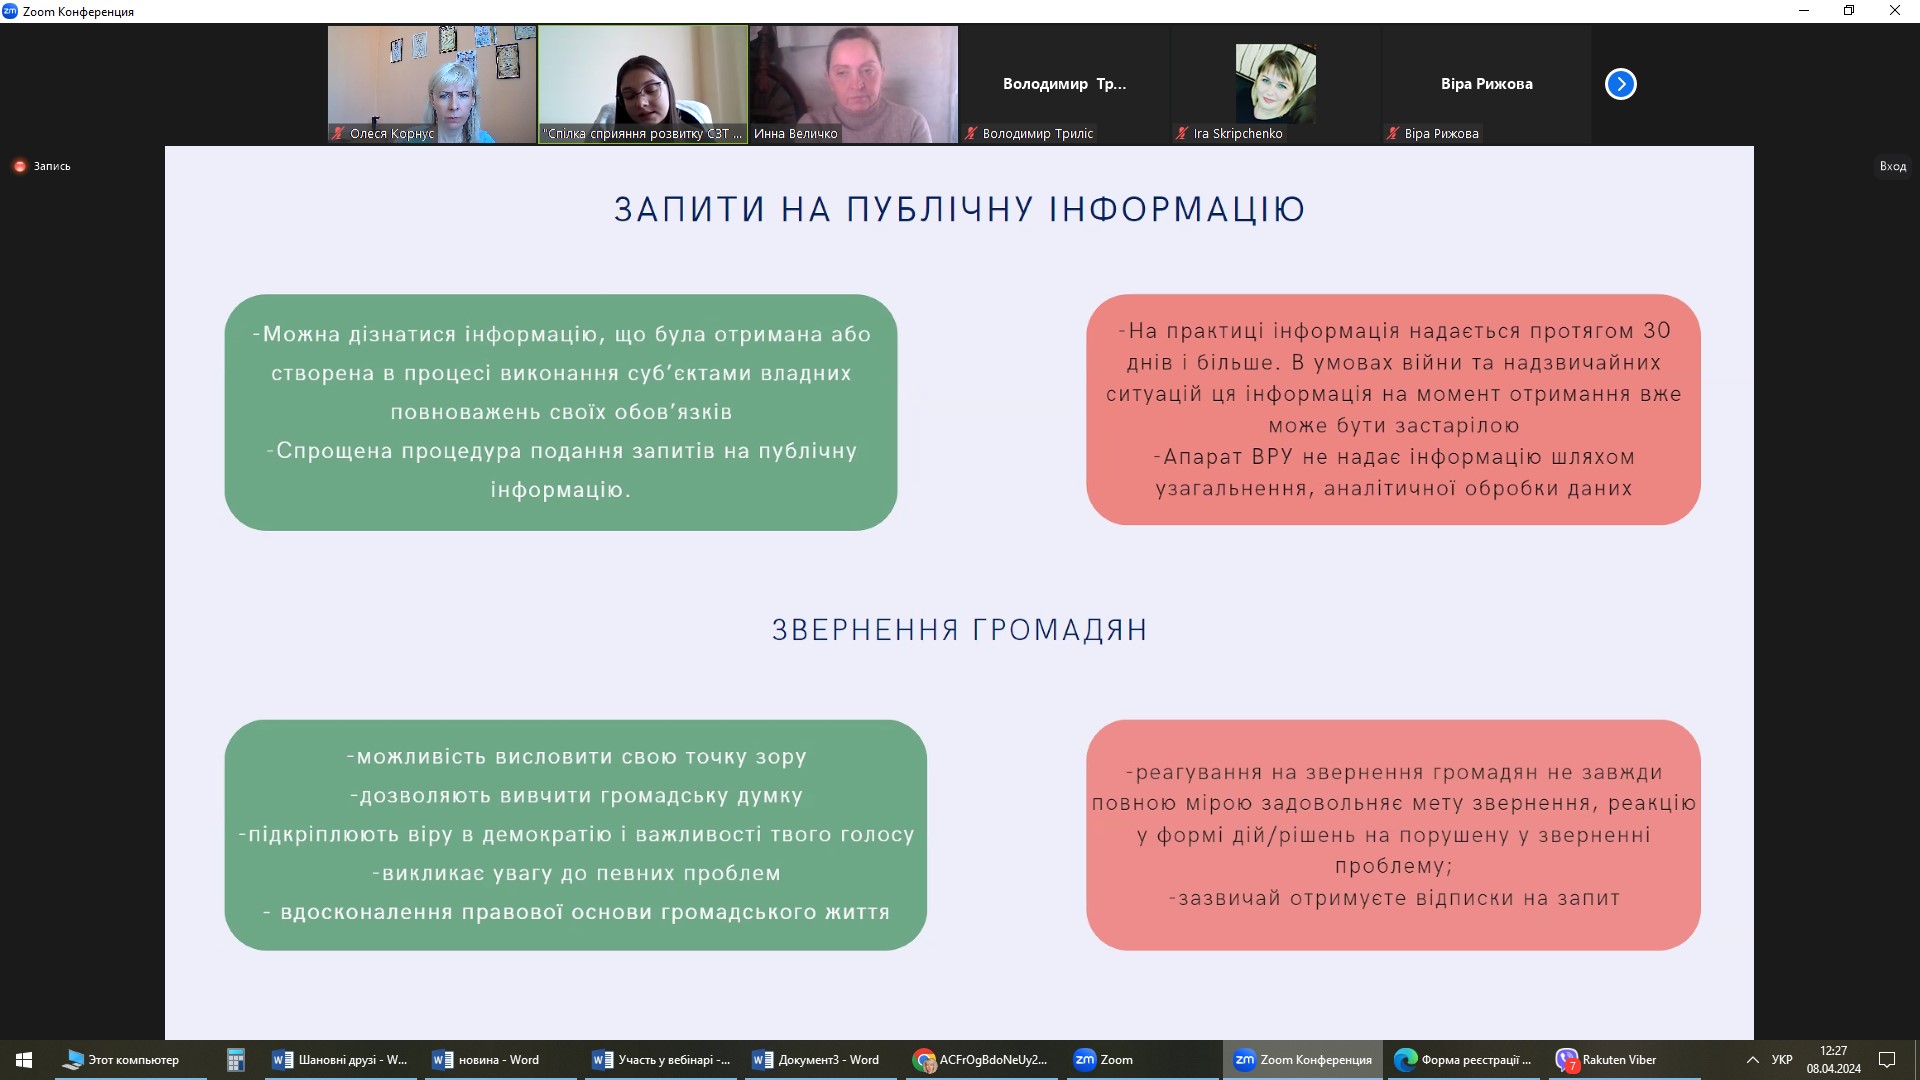
Task: Select the Ira Skripchenko participant tile
Action: (1275, 84)
